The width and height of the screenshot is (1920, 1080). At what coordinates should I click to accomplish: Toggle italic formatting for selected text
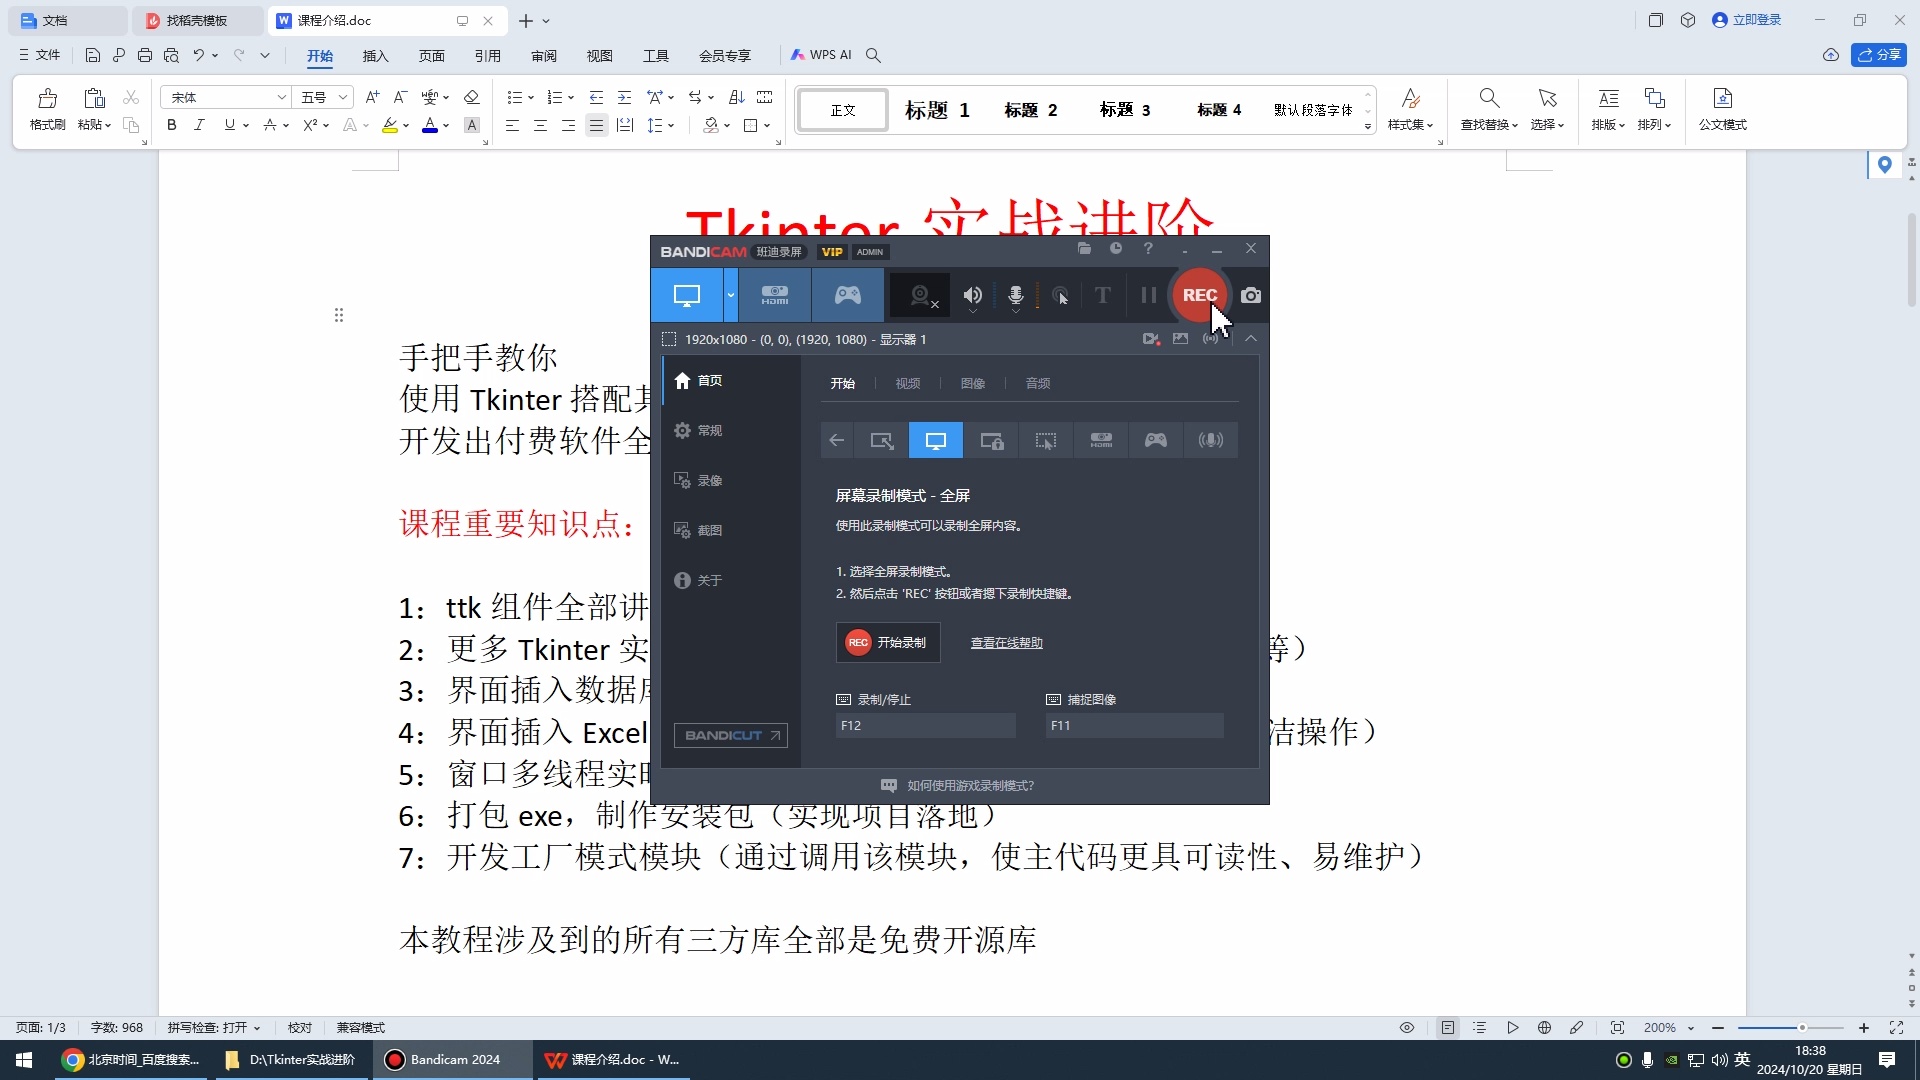tap(199, 125)
